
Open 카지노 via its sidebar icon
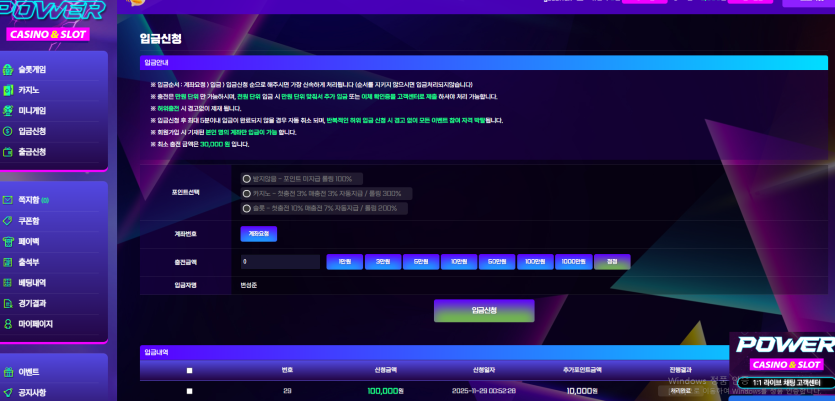[x=8, y=90]
